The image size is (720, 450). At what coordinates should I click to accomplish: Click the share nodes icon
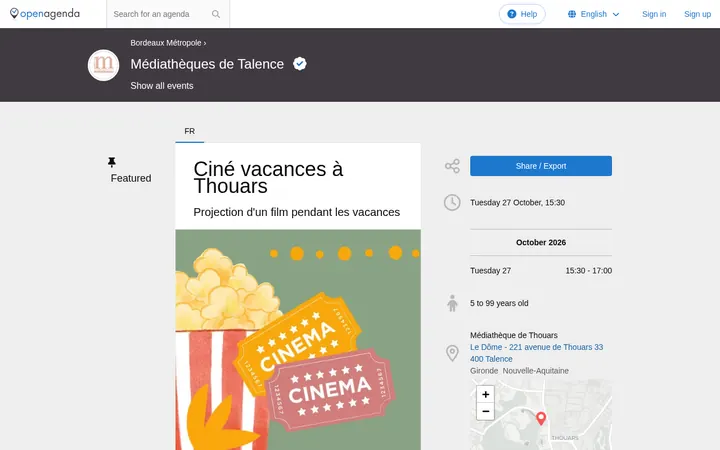(x=452, y=166)
